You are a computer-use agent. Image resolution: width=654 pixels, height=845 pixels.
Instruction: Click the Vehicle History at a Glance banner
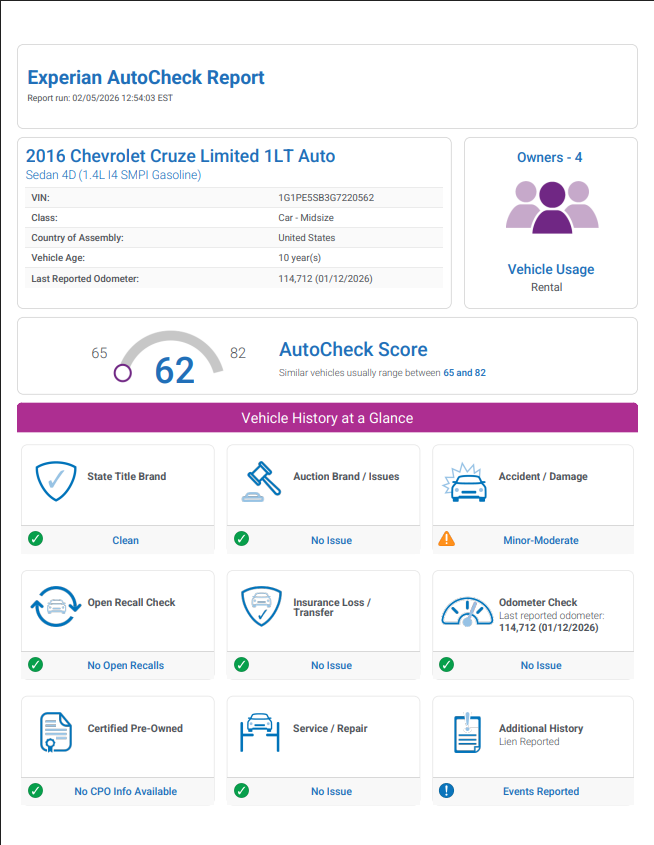click(x=327, y=418)
